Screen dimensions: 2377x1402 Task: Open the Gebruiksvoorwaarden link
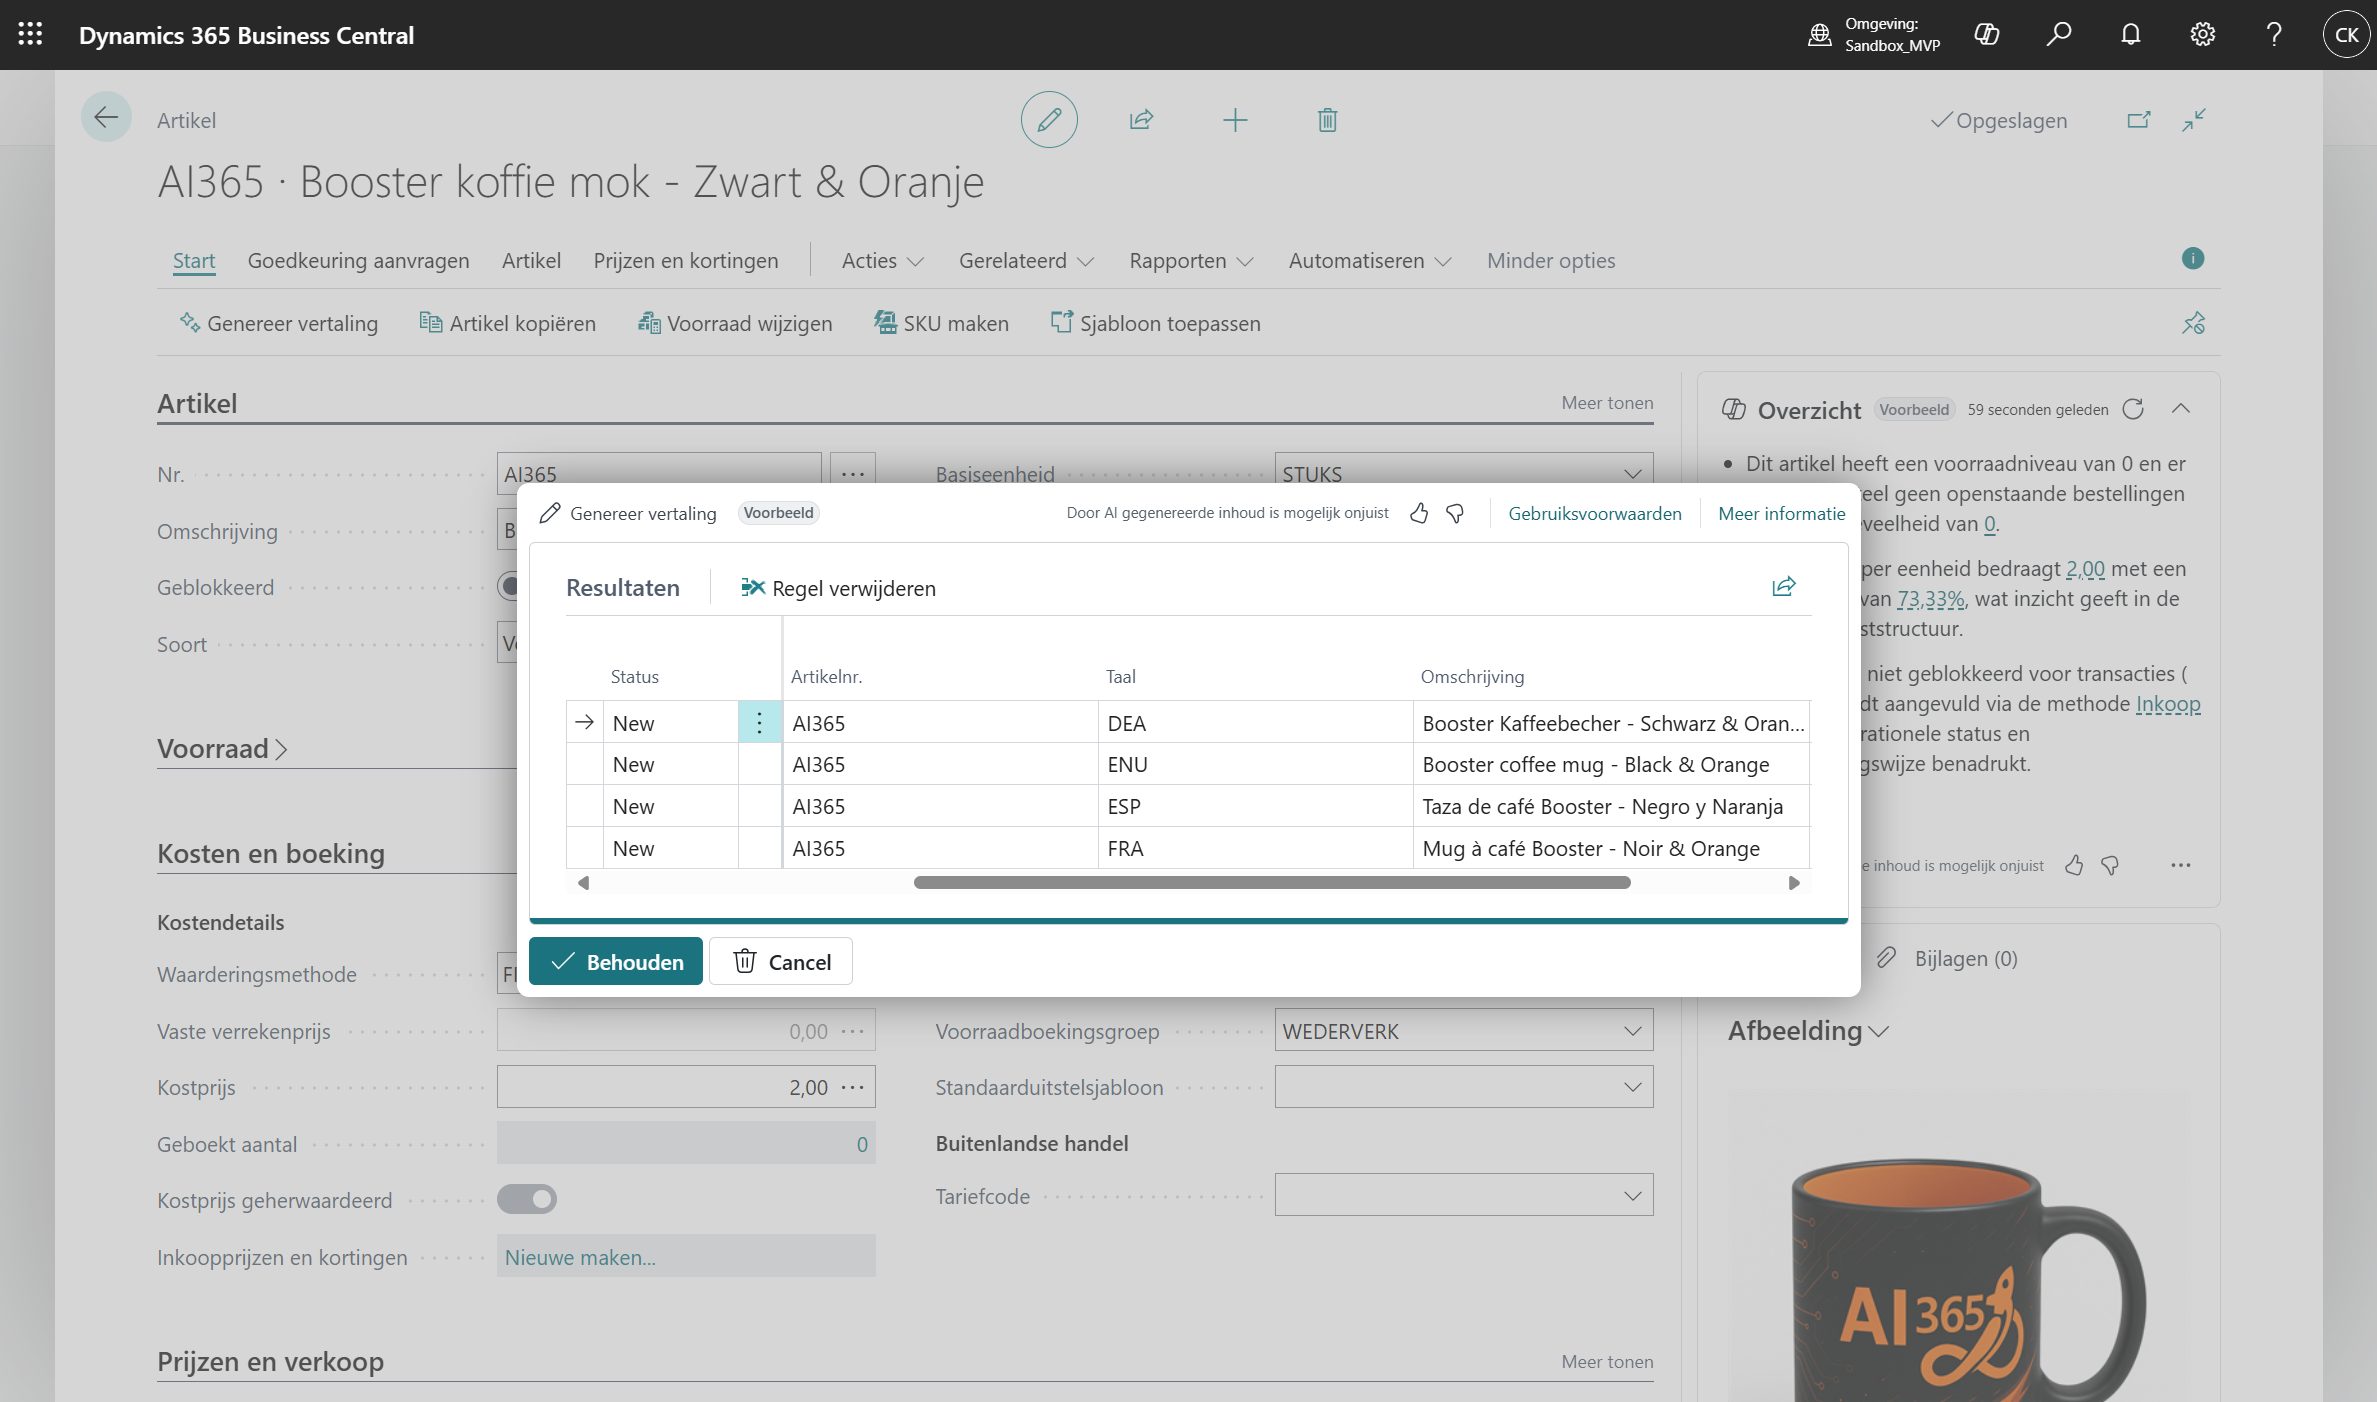(x=1594, y=513)
